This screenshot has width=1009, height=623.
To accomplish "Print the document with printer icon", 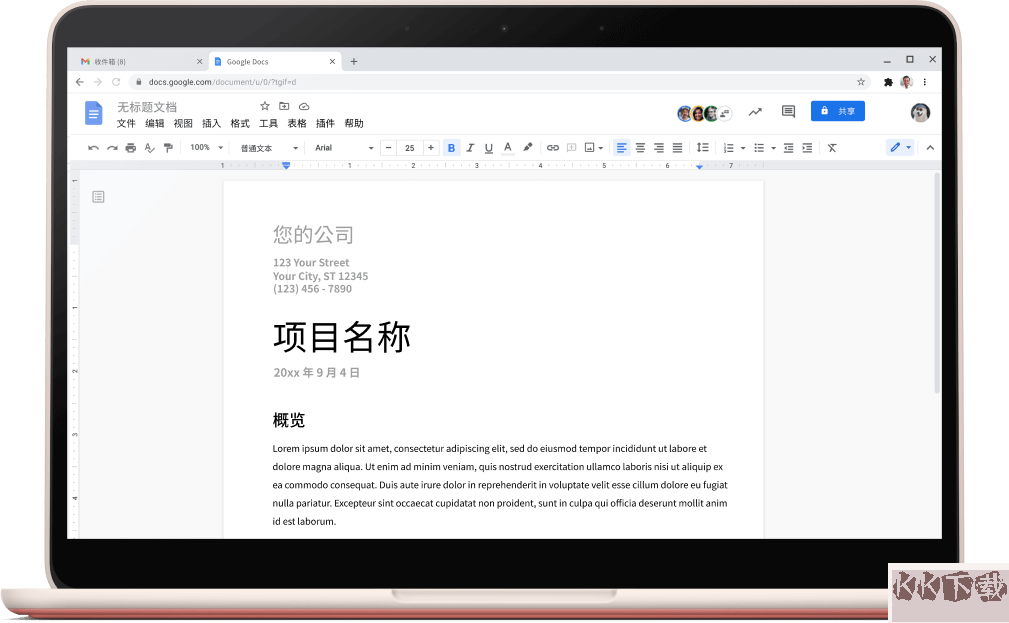I will tap(131, 148).
